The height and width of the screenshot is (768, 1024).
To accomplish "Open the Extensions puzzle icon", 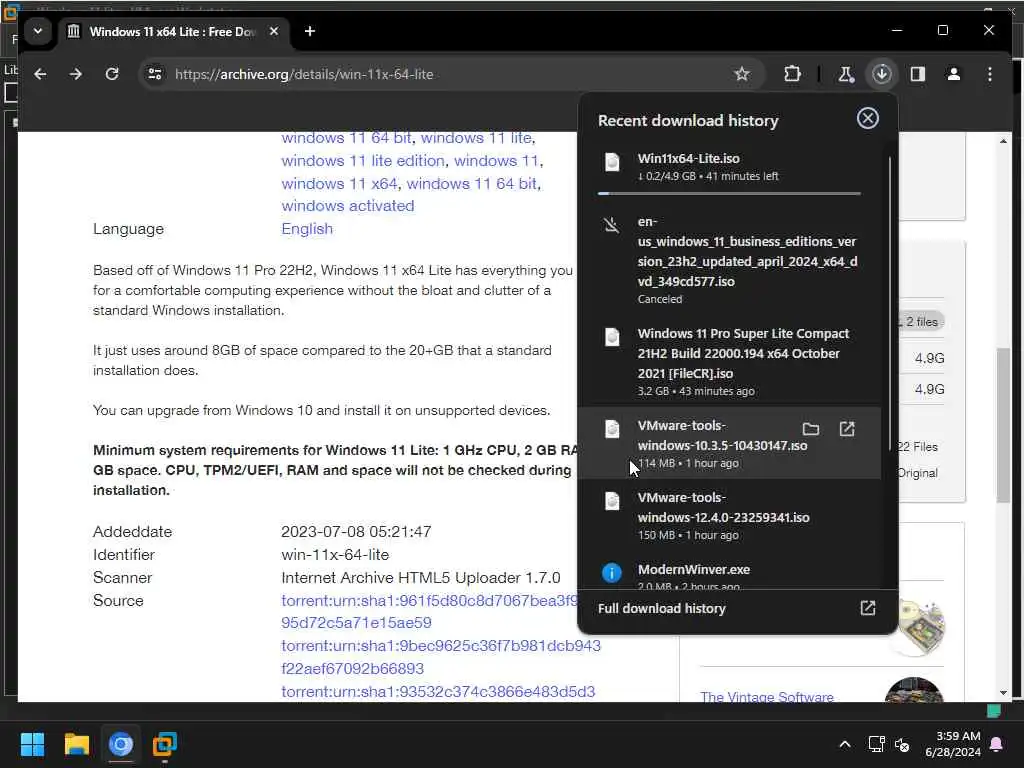I will pos(792,74).
